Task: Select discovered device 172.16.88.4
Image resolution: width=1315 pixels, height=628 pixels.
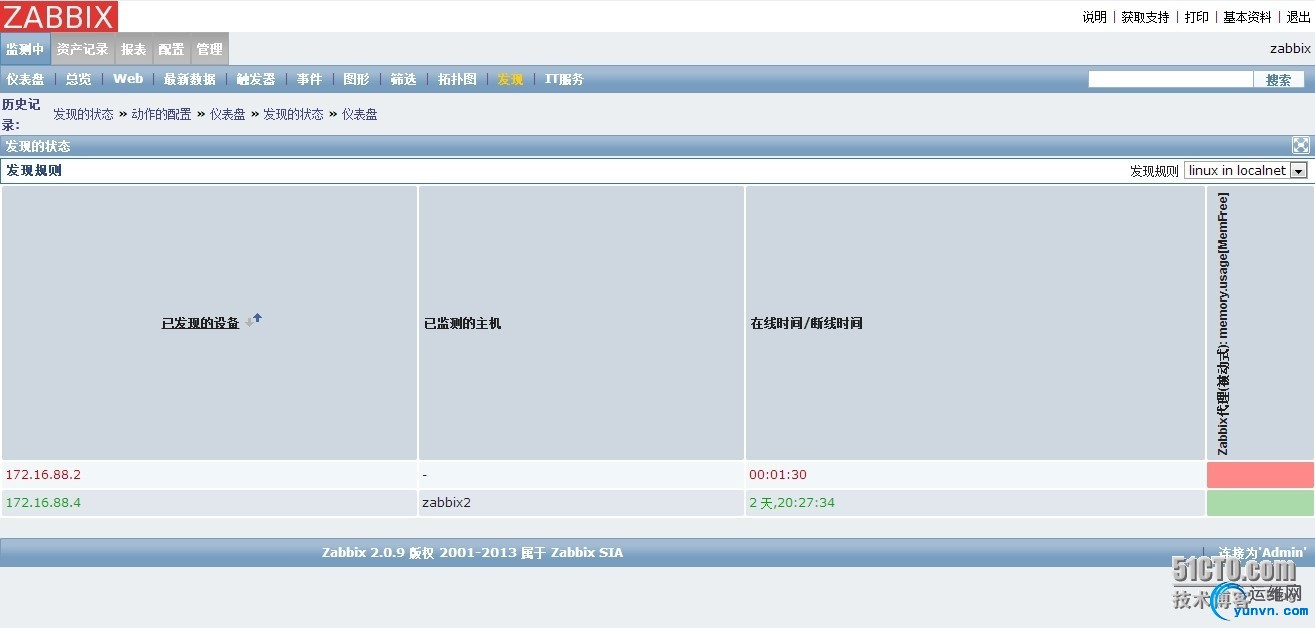Action: [x=43, y=503]
